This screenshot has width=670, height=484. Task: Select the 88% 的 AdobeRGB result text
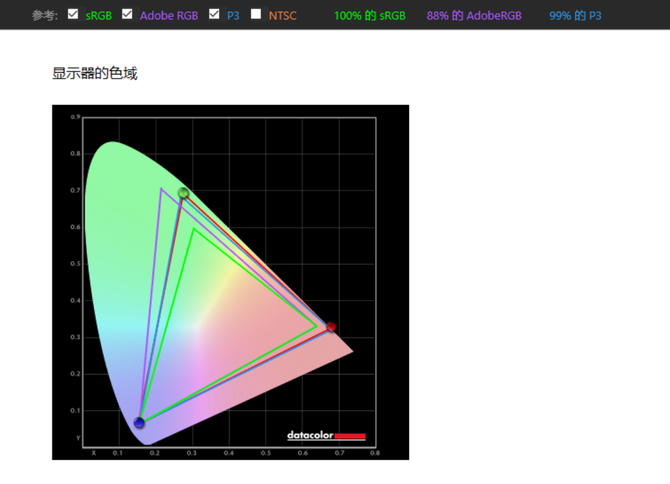click(473, 16)
